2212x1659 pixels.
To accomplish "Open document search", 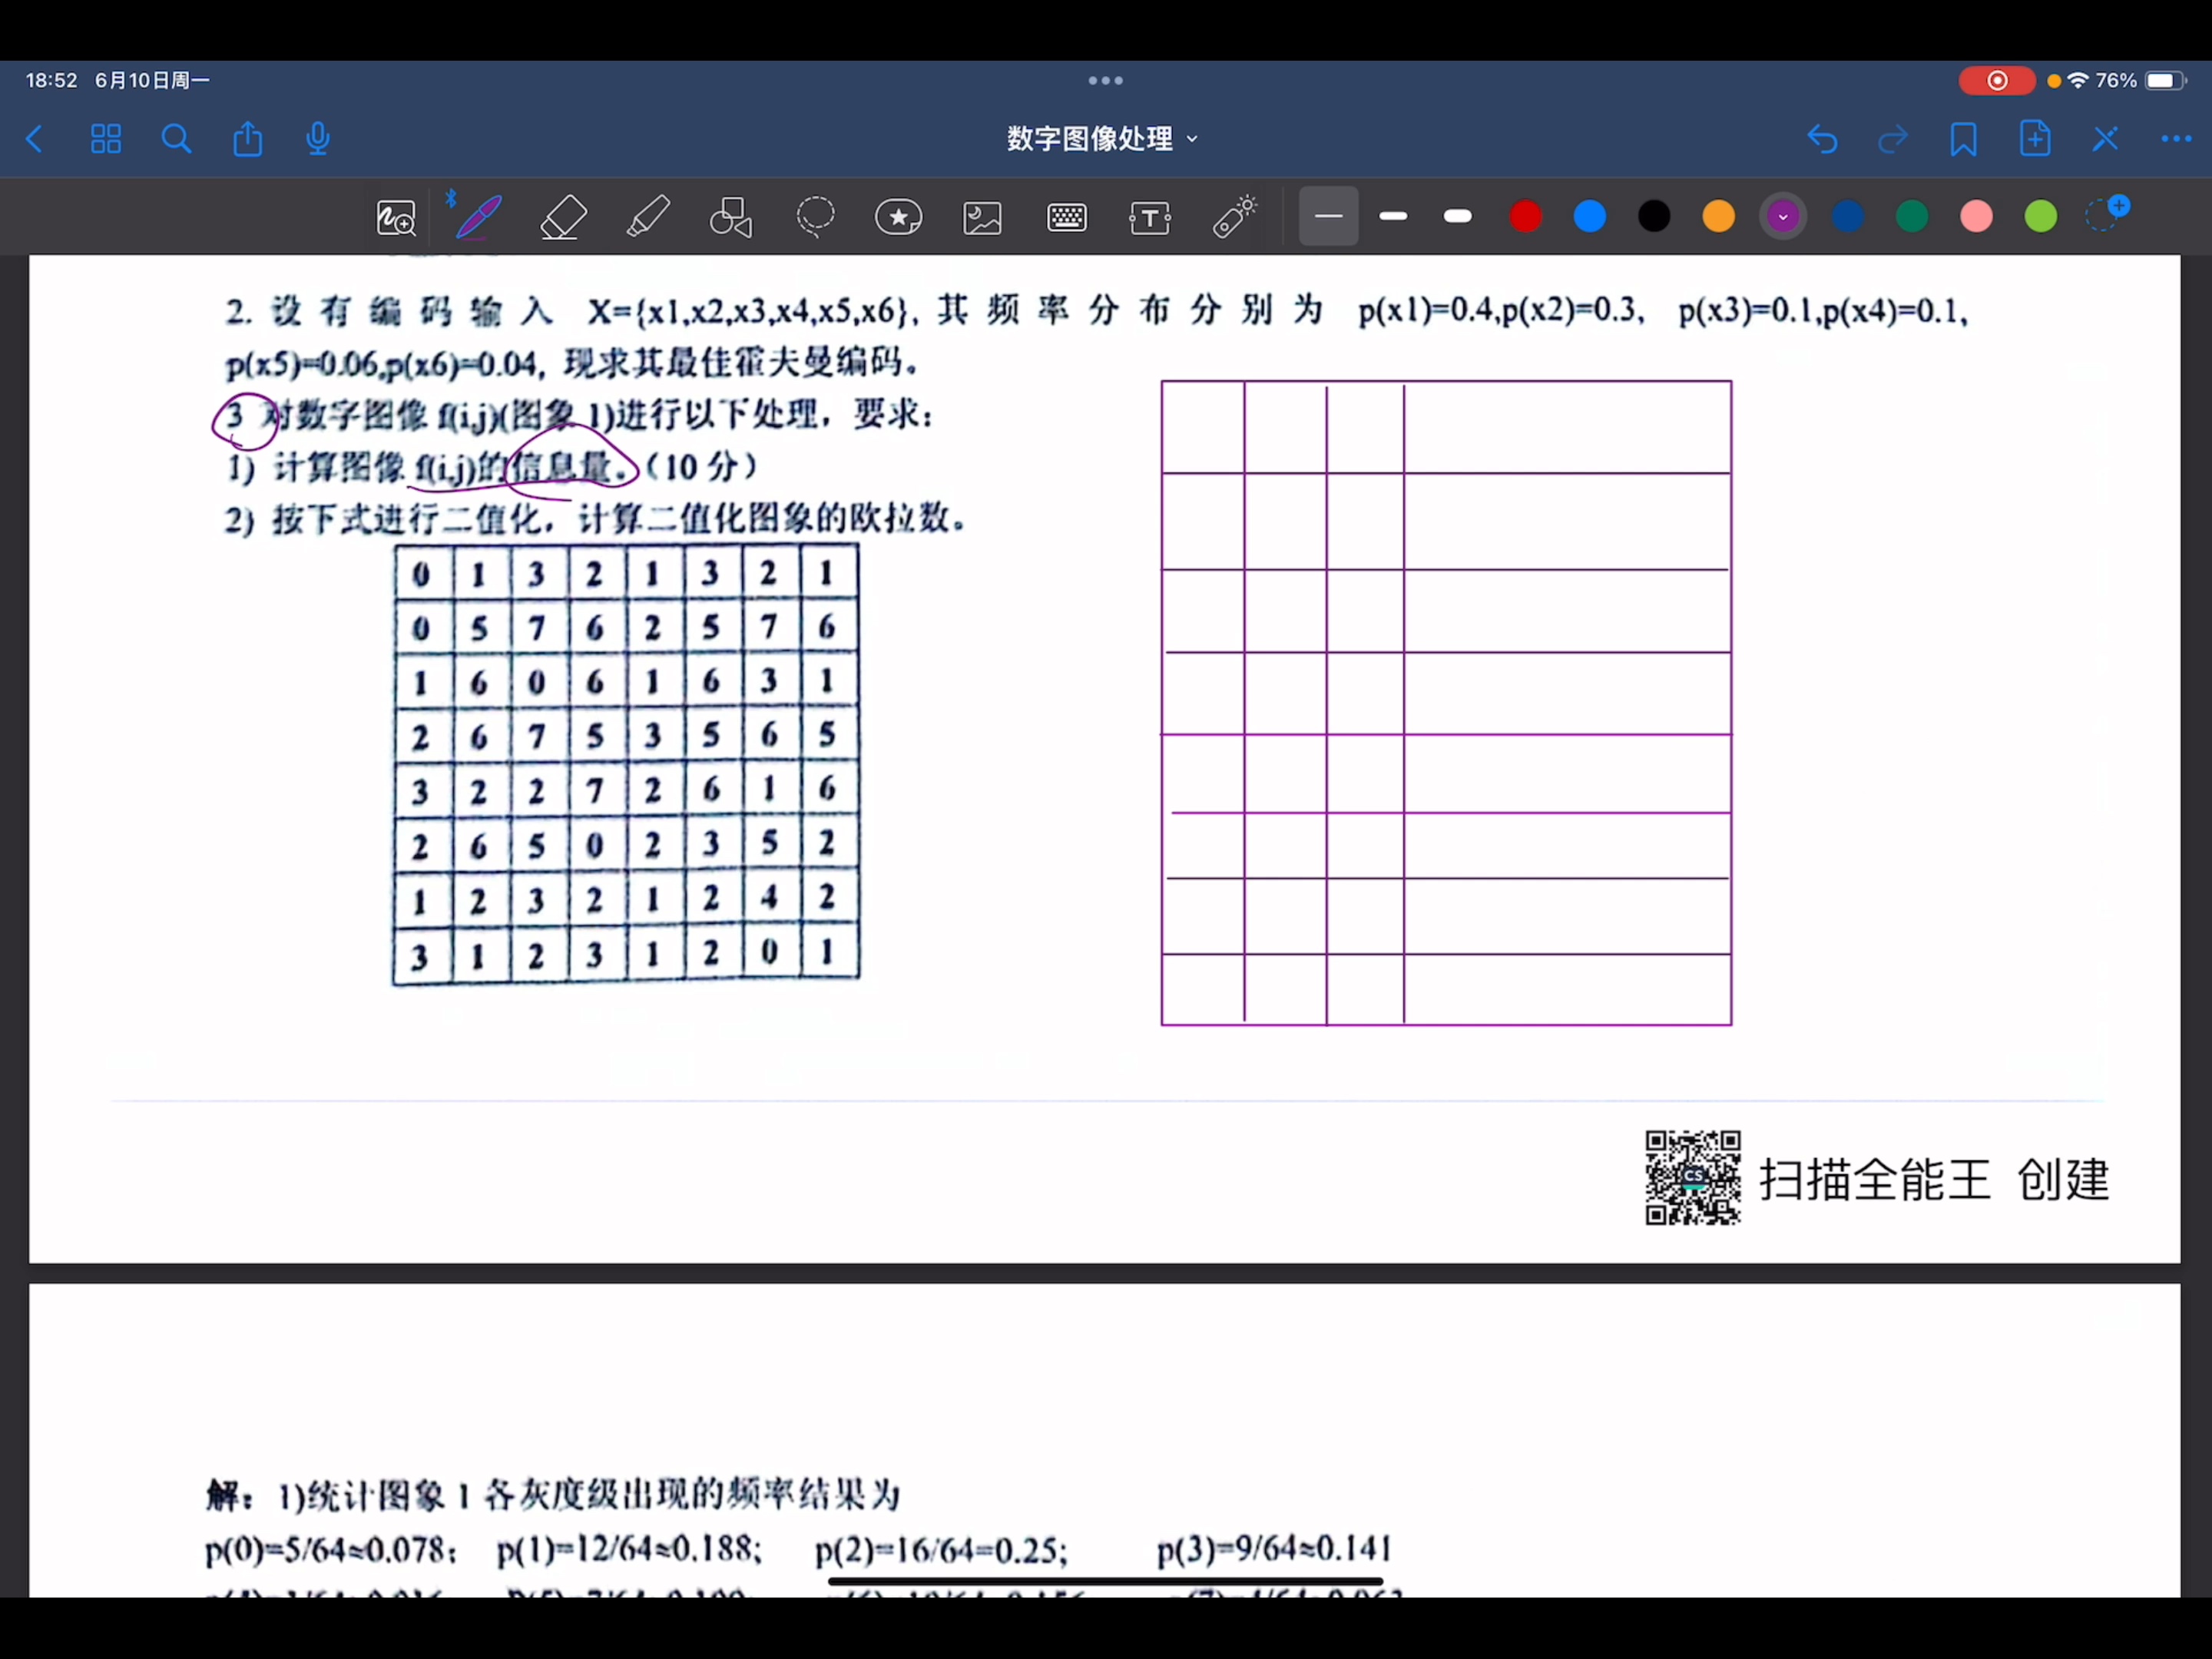I will click(x=176, y=139).
